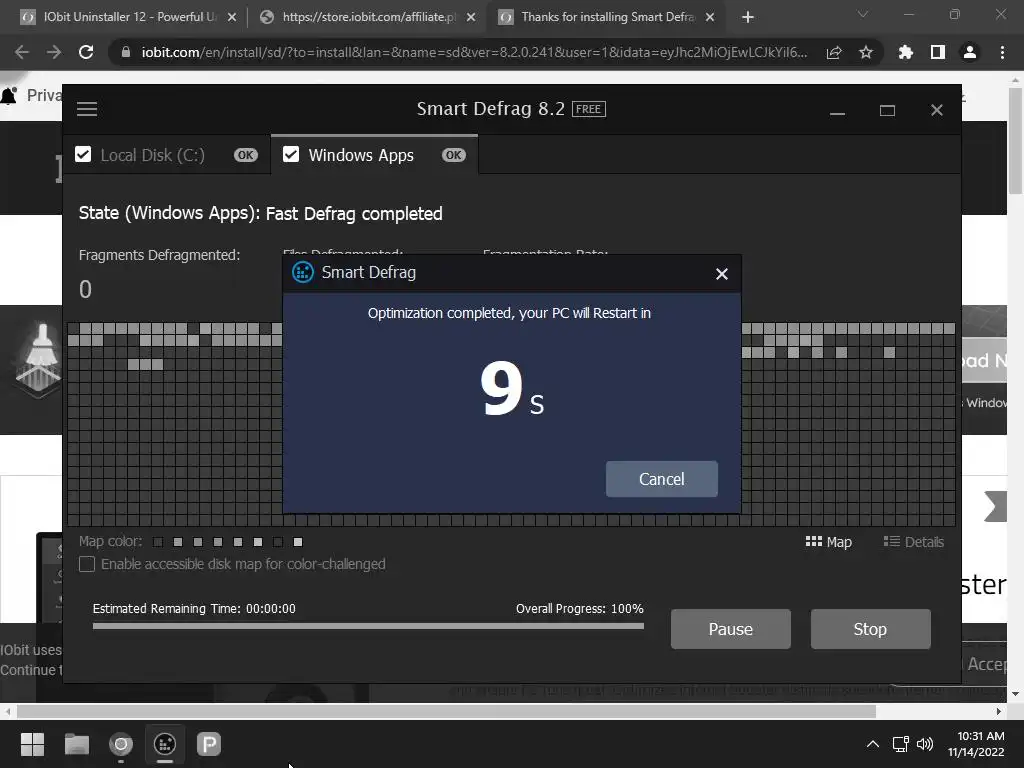Image resolution: width=1024 pixels, height=768 pixels.
Task: Close the IObit Uninstaller 12 tab
Action: 232,18
